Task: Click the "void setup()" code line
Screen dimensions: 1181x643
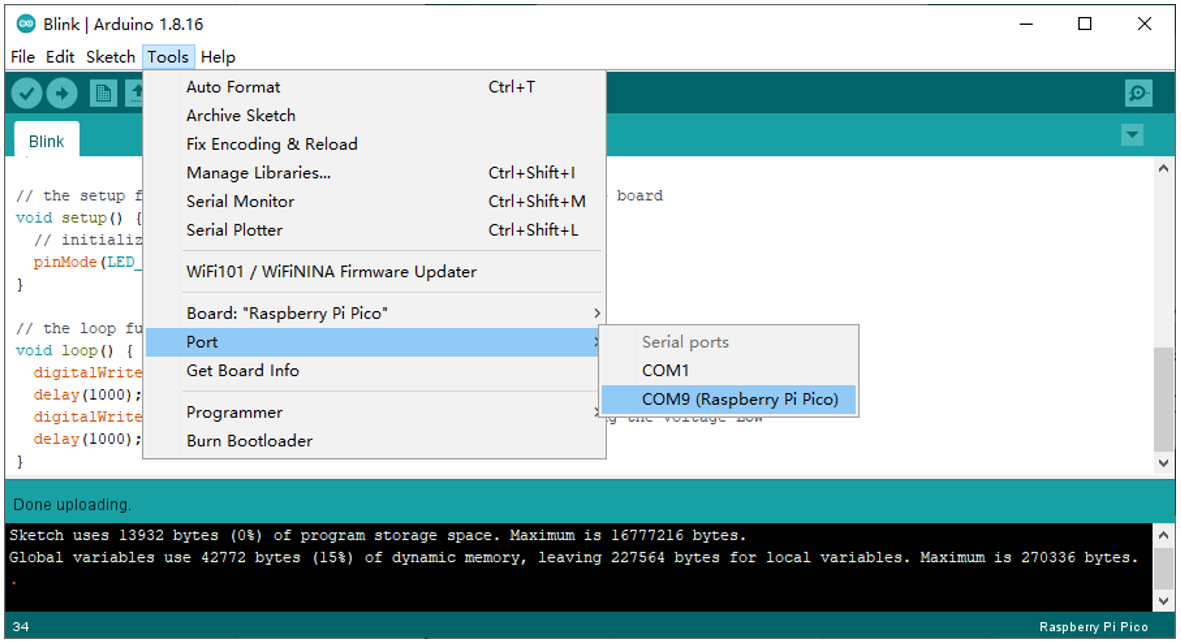Action: tap(78, 218)
